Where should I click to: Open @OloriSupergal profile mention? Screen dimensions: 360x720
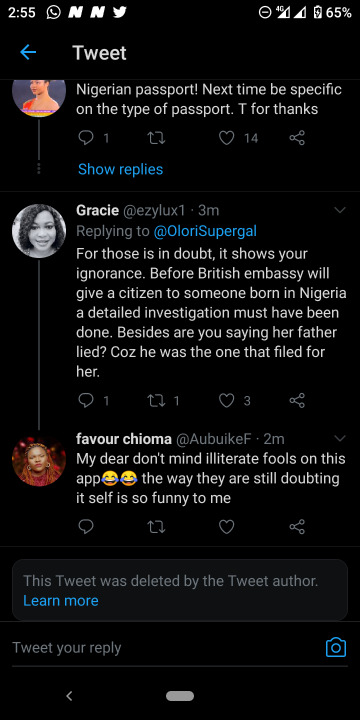(205, 231)
